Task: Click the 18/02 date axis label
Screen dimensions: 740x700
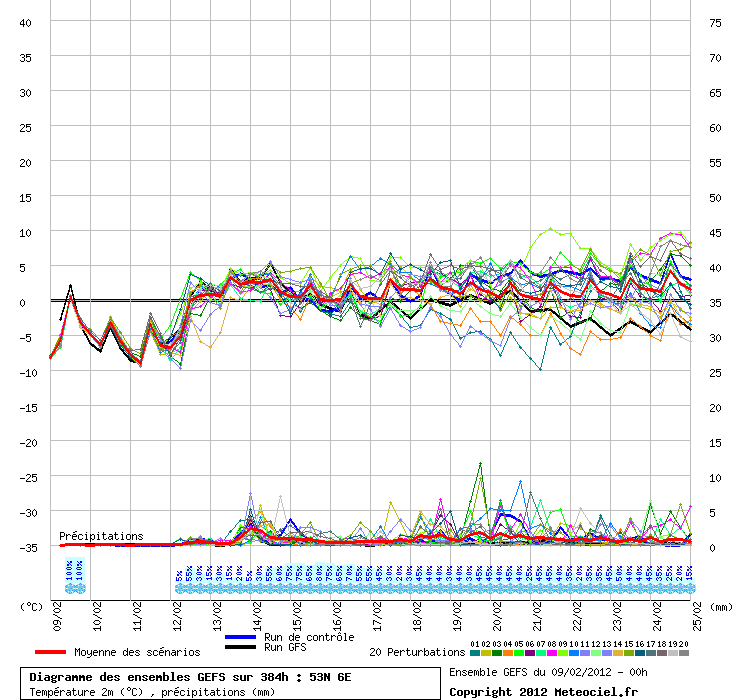Action: pos(417,616)
